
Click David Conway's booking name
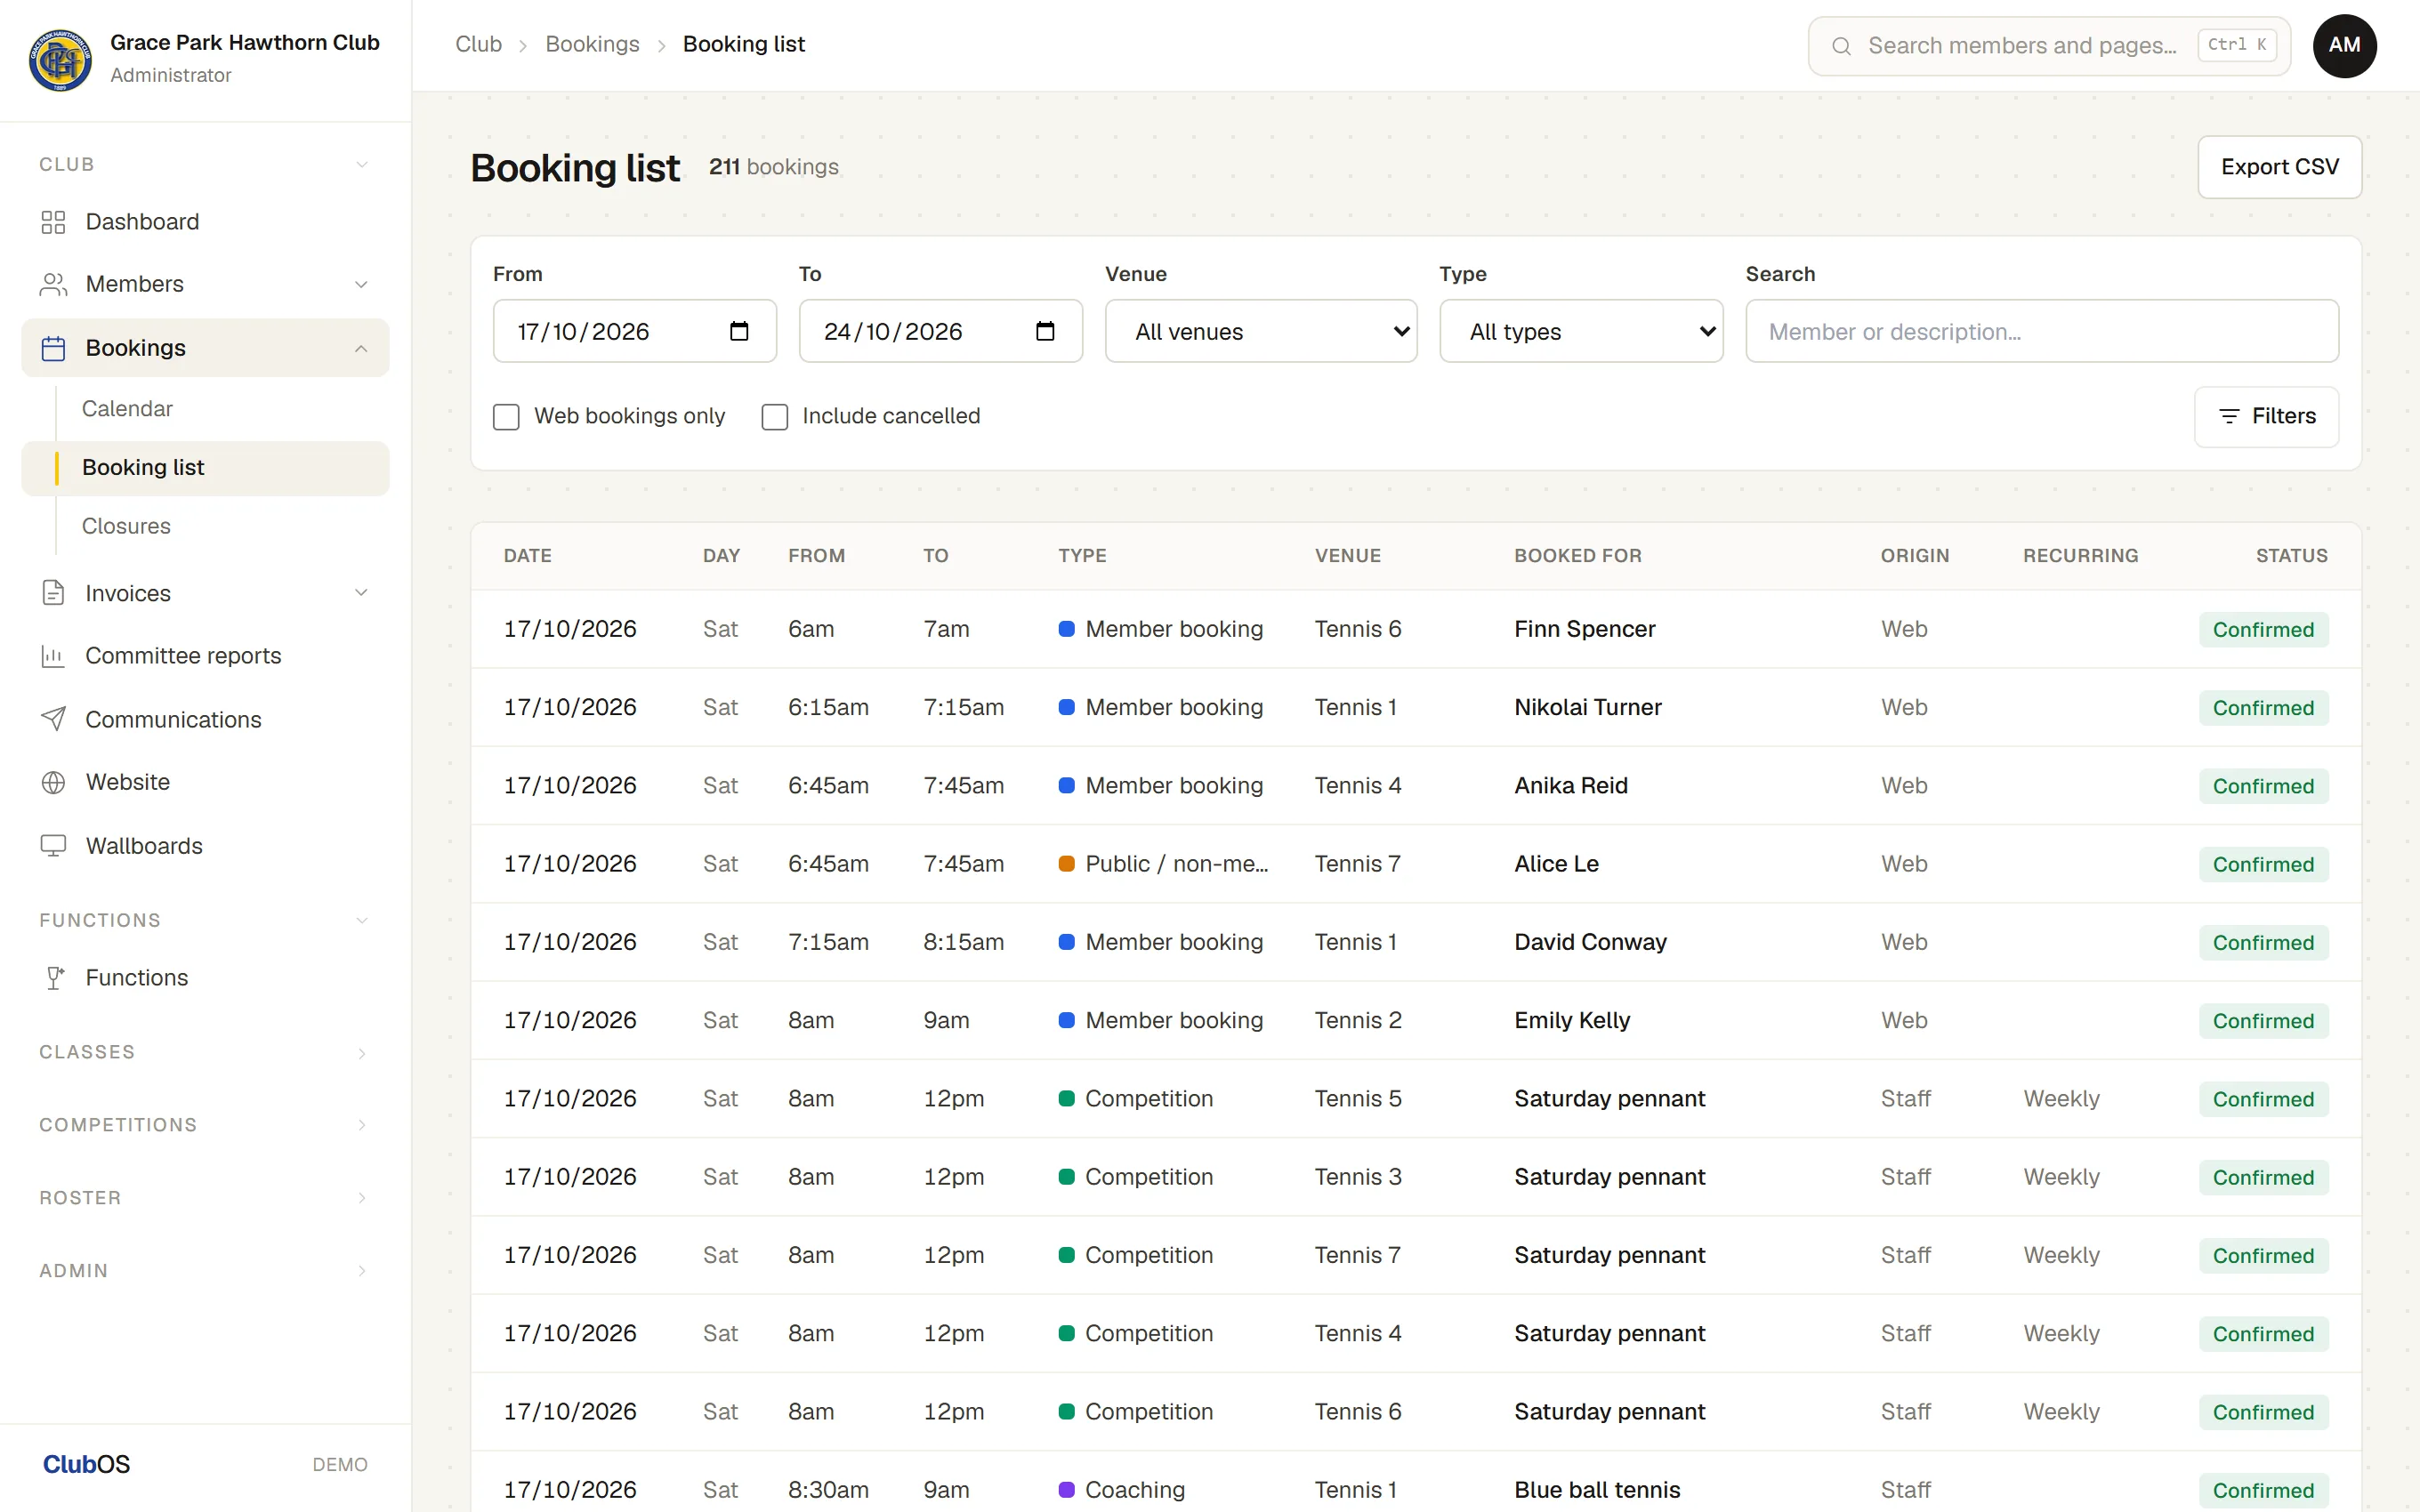[x=1590, y=942]
